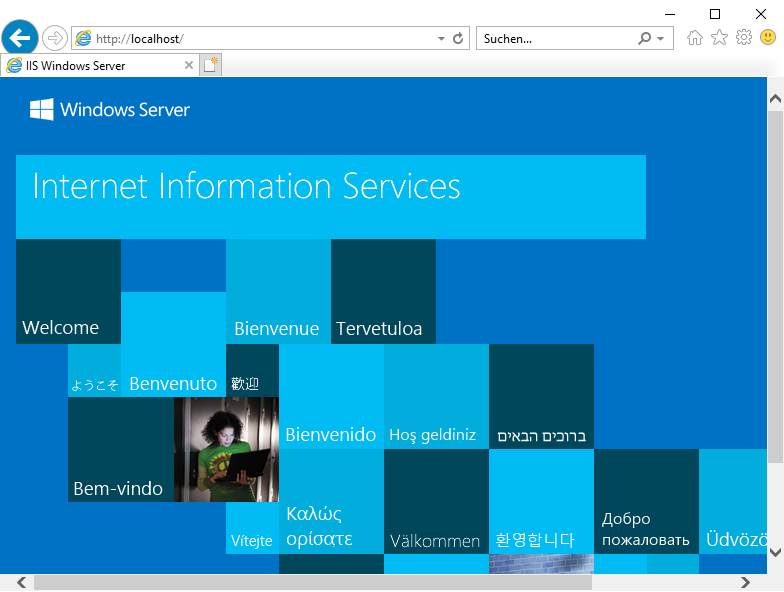The height and width of the screenshot is (592, 784).
Task: Click the smiley feedback icon
Action: (x=767, y=38)
